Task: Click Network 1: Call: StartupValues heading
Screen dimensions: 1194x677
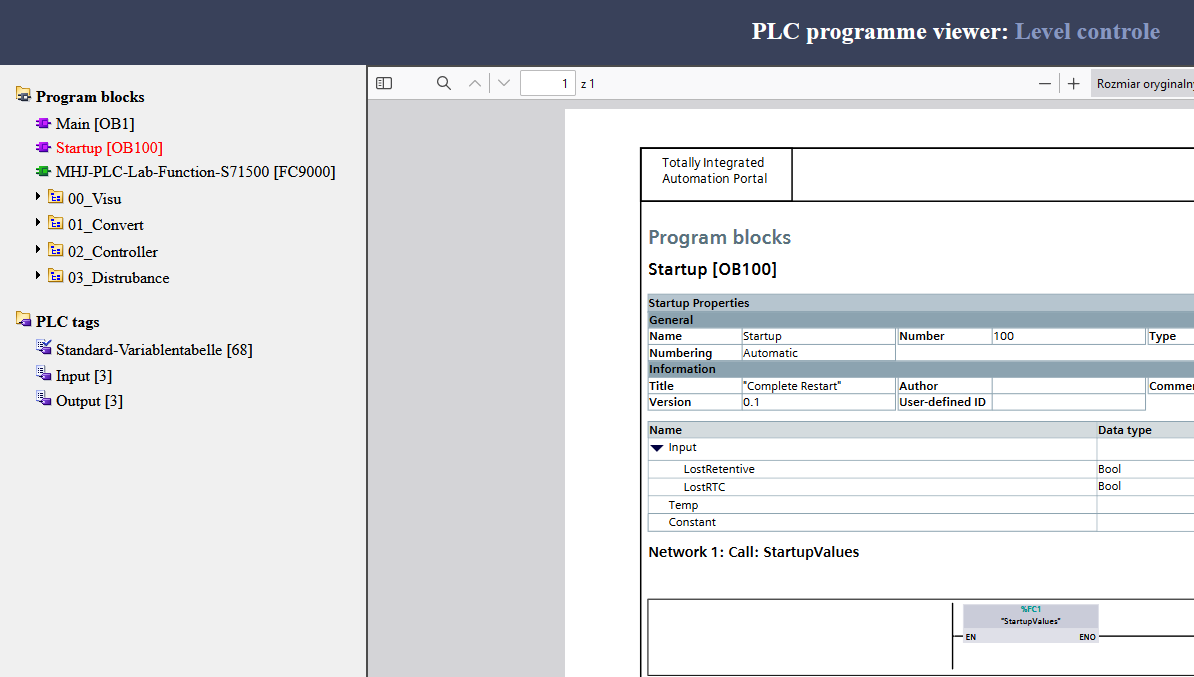Action: (x=754, y=552)
